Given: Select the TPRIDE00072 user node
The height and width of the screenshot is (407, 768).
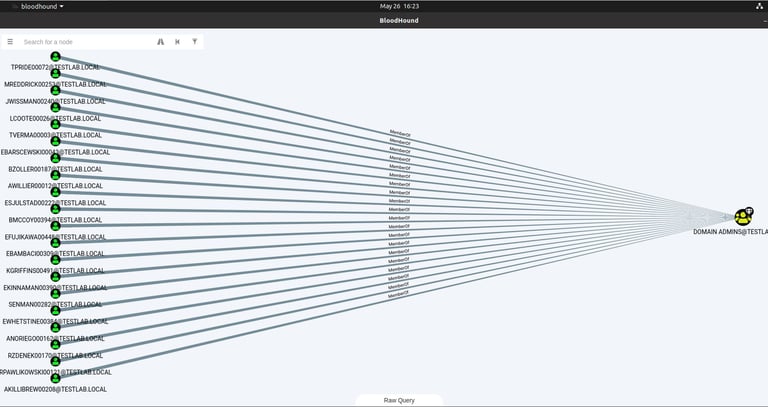Looking at the screenshot, I should [55, 57].
